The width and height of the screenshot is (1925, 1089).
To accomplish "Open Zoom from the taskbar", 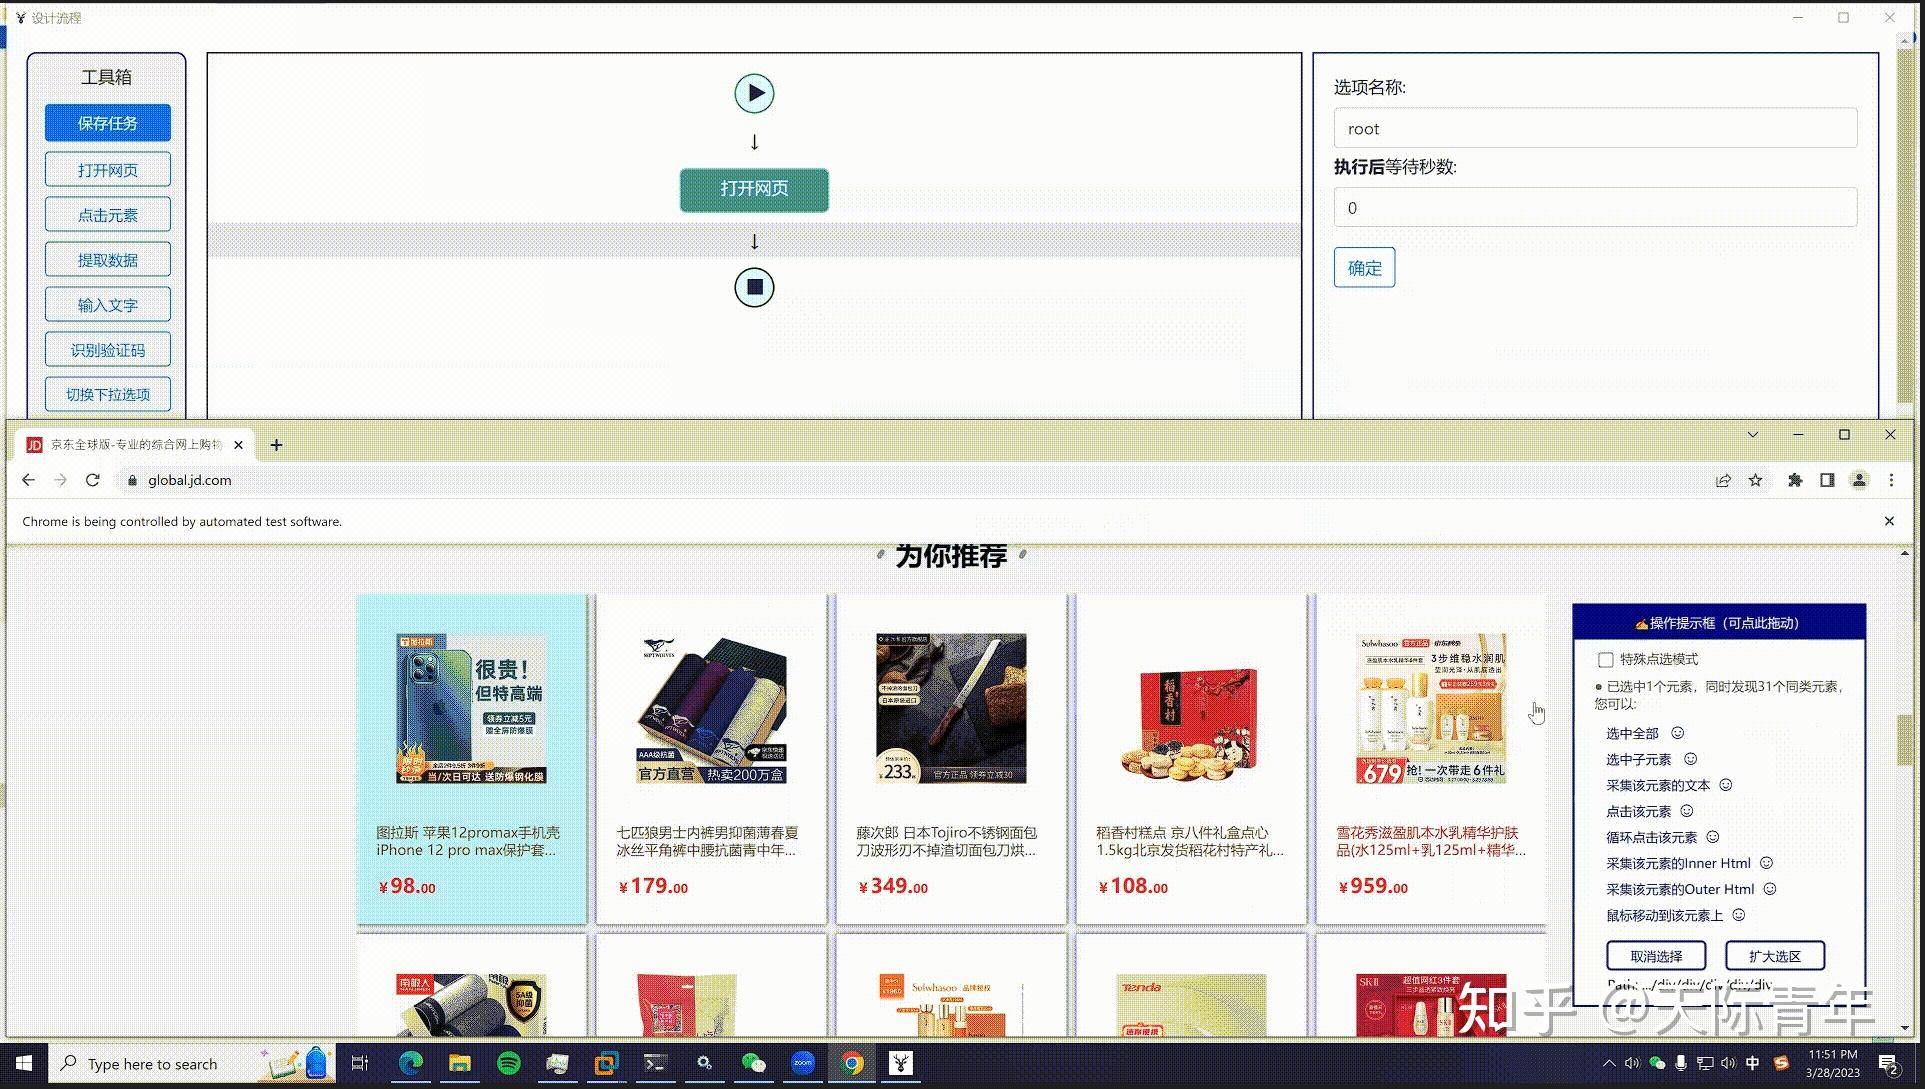I will click(x=803, y=1063).
